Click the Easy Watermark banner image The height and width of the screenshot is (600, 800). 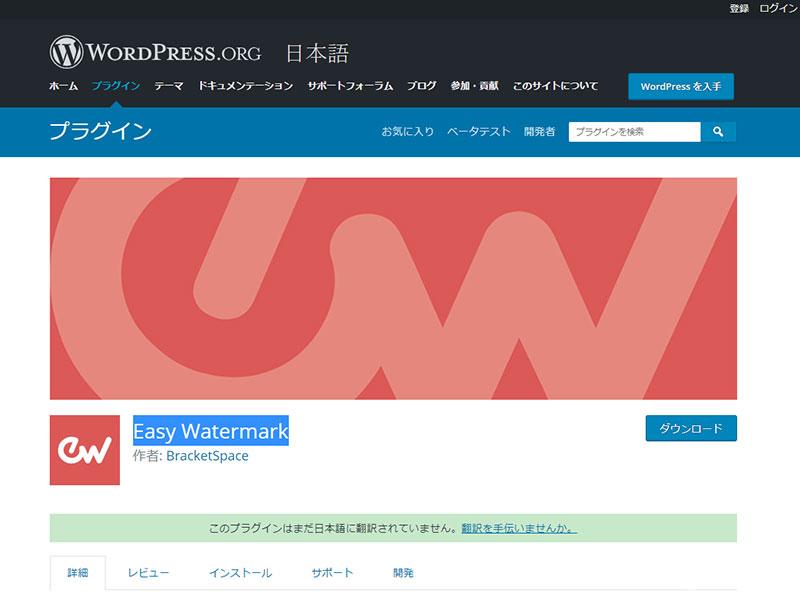tap(393, 288)
